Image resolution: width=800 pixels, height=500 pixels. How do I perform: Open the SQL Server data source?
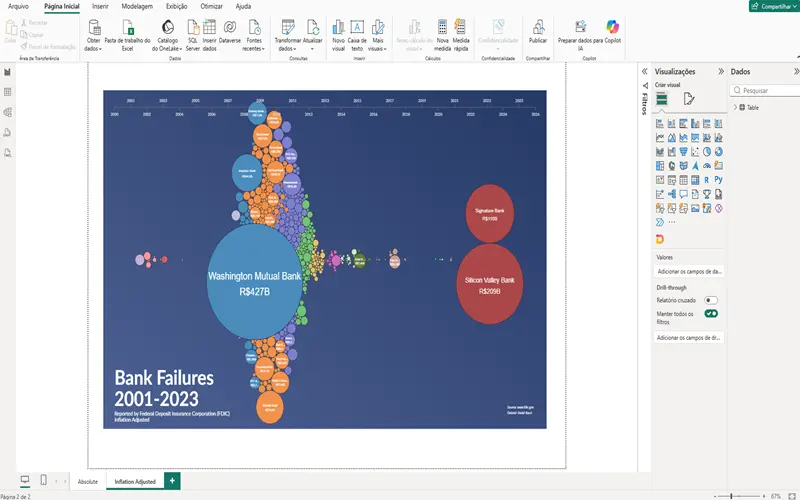tap(192, 28)
